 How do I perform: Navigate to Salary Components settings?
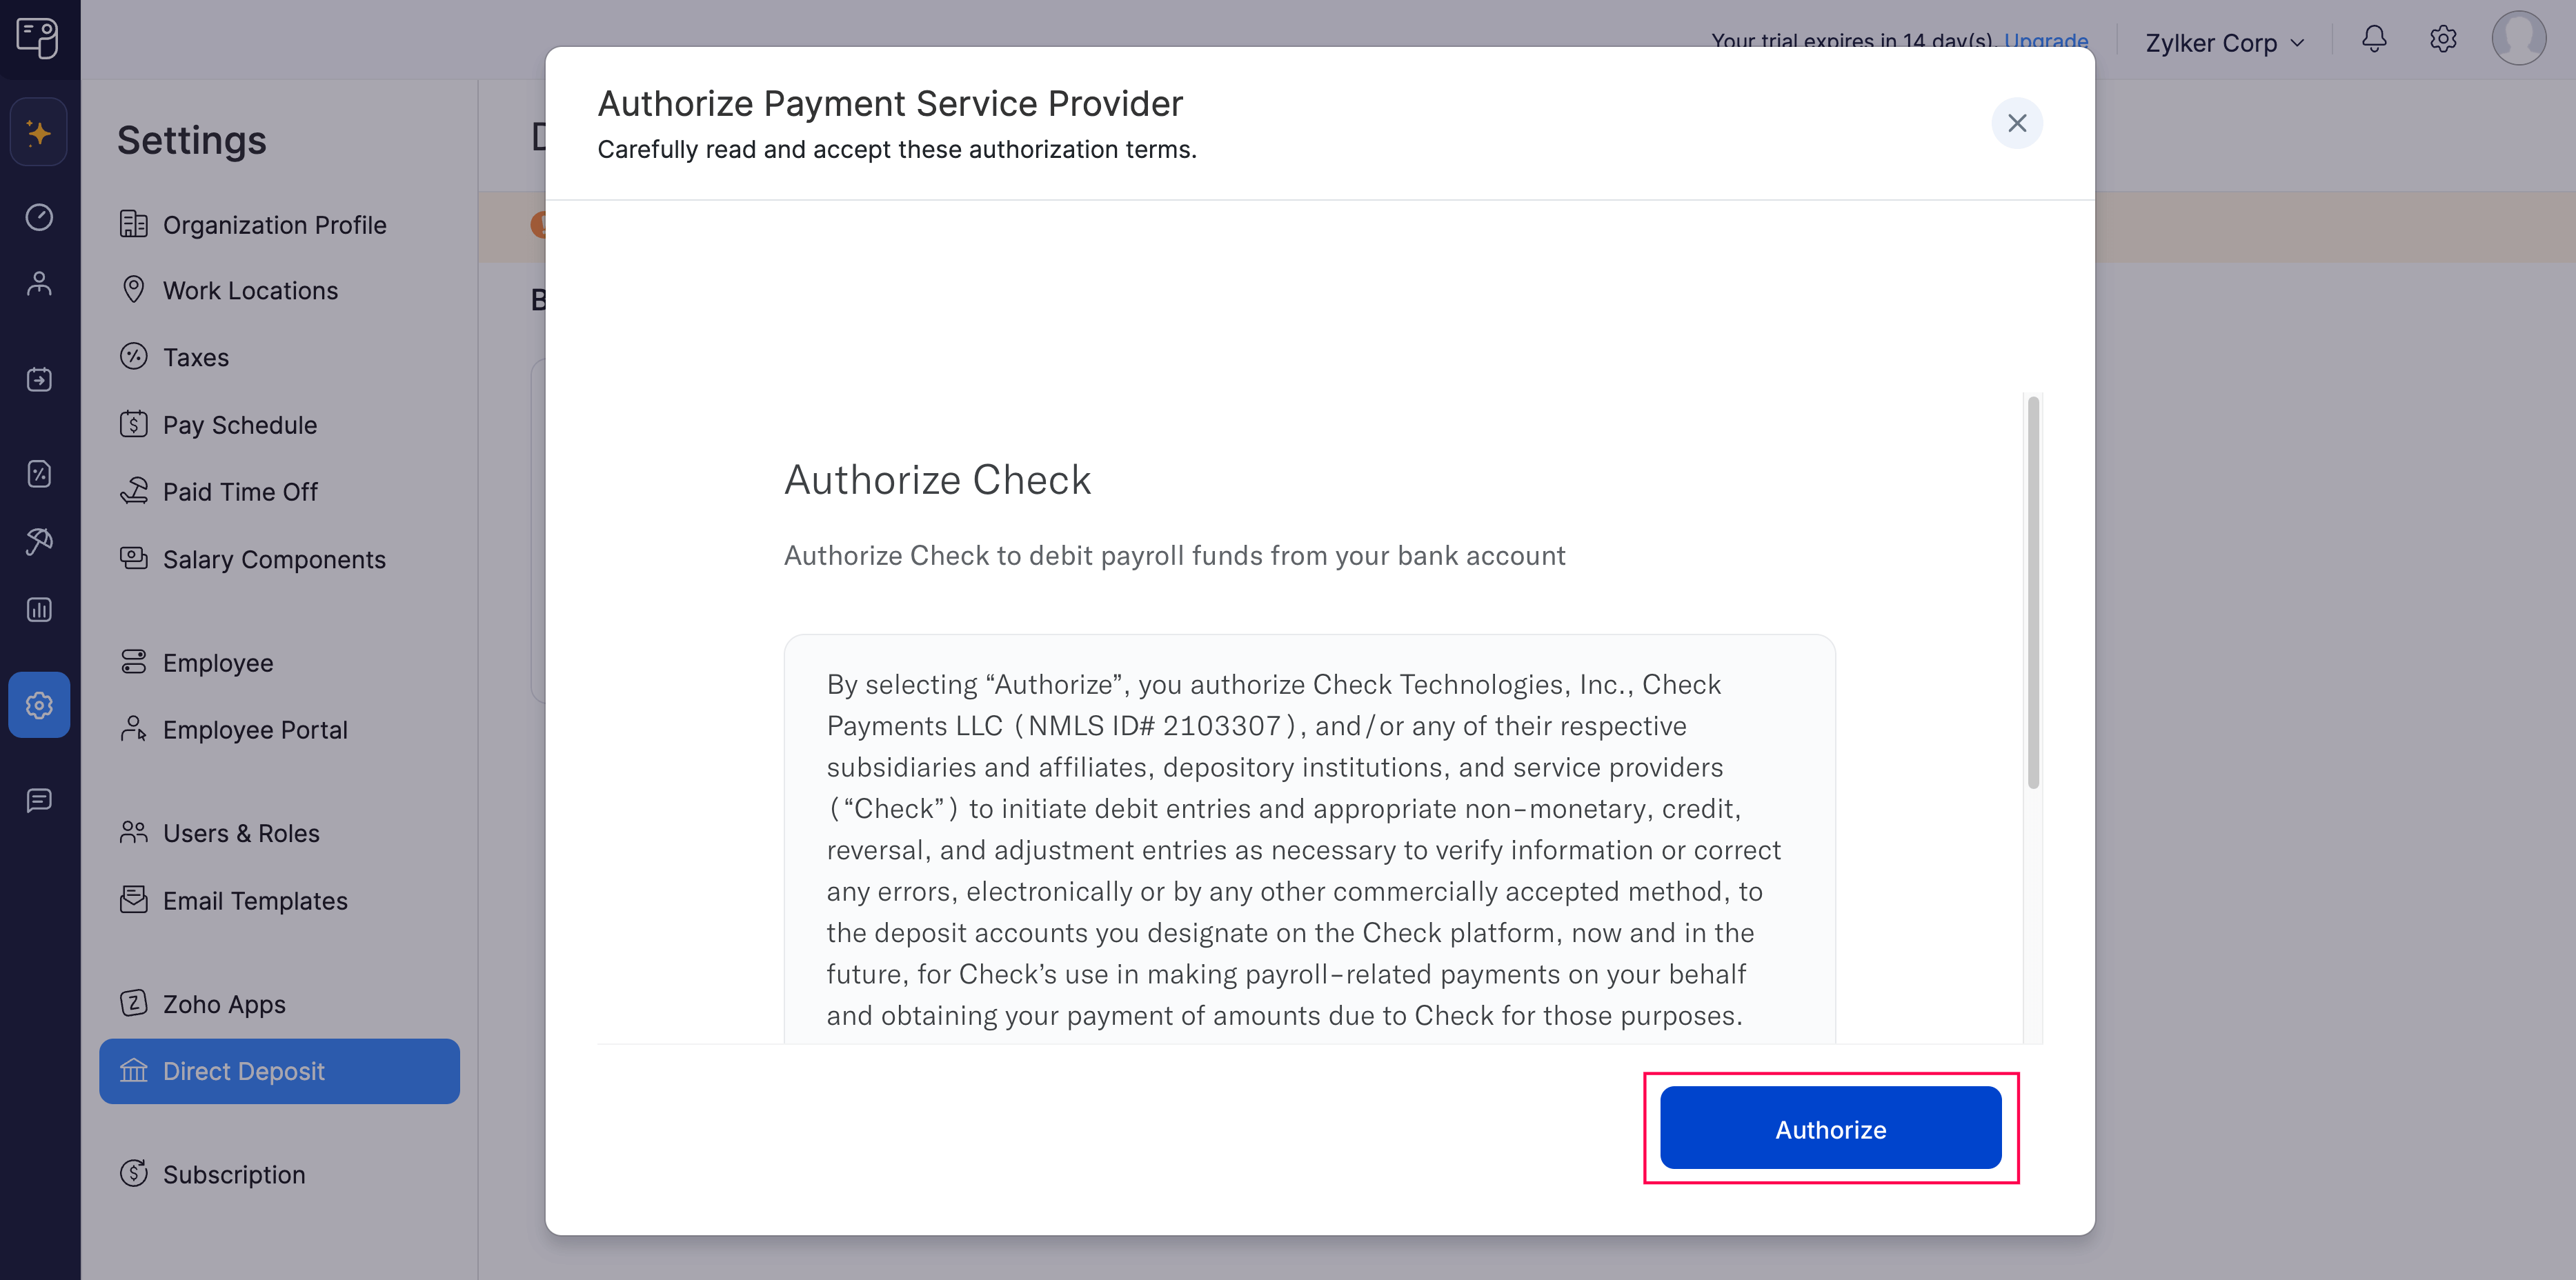[275, 557]
